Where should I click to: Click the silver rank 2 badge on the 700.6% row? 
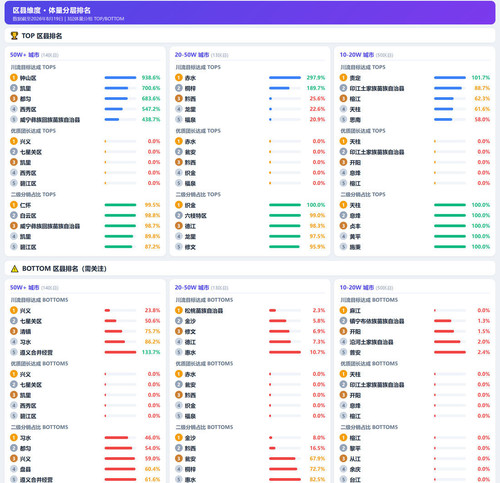click(x=14, y=88)
